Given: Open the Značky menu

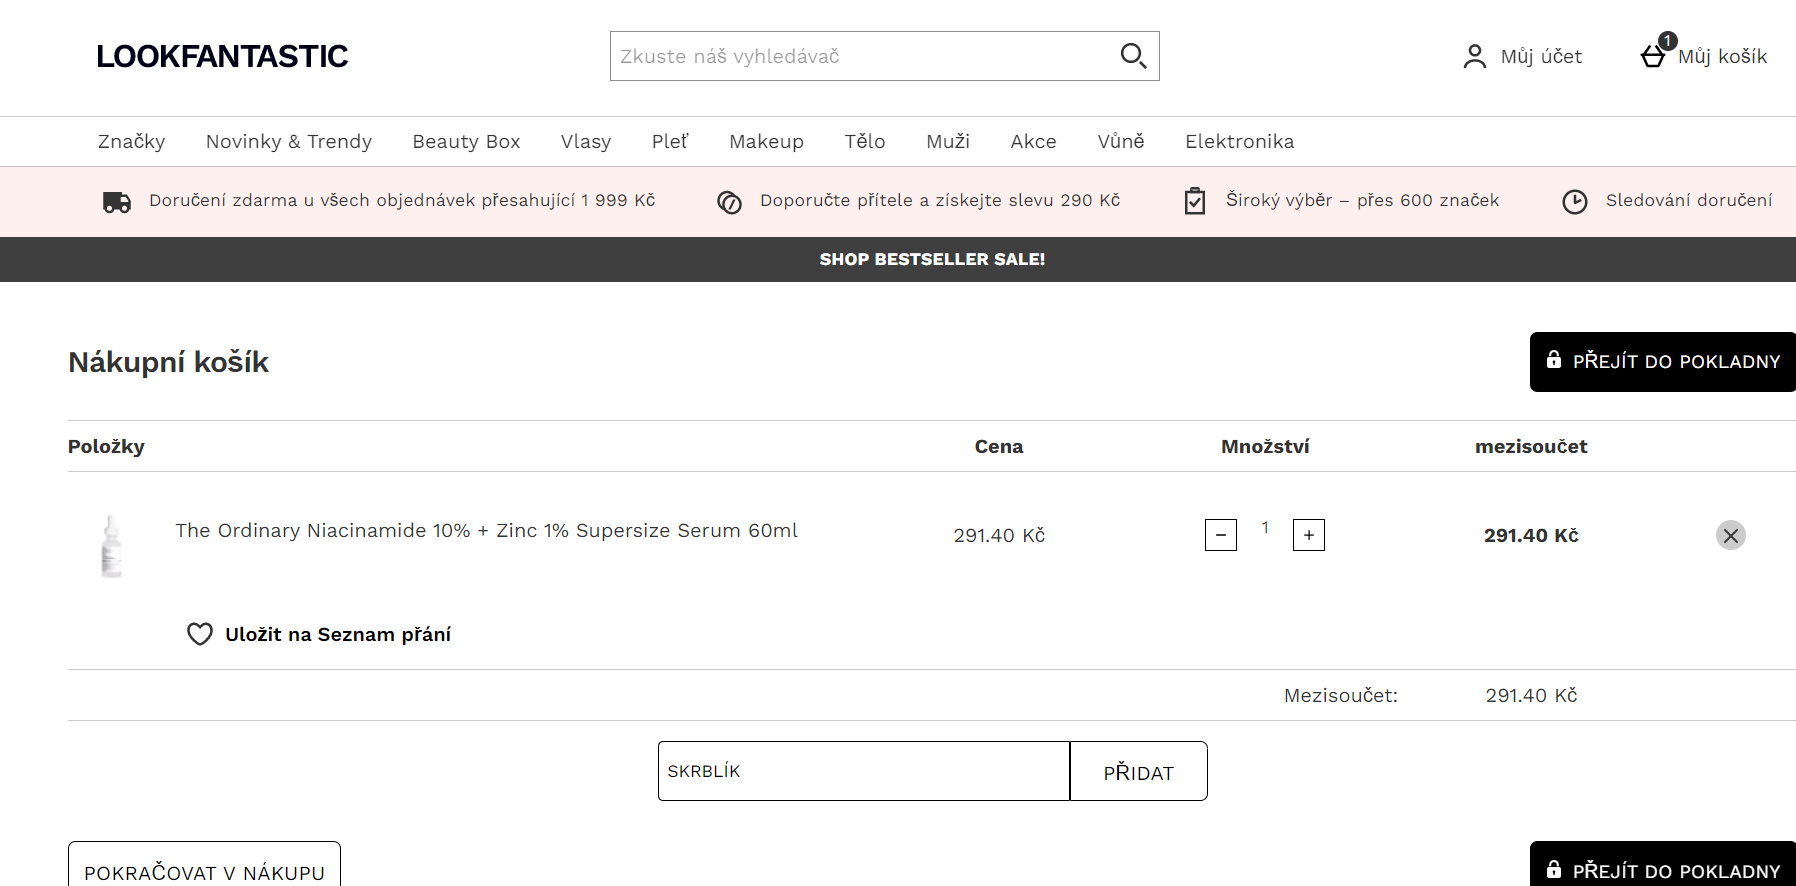Looking at the screenshot, I should click(131, 141).
